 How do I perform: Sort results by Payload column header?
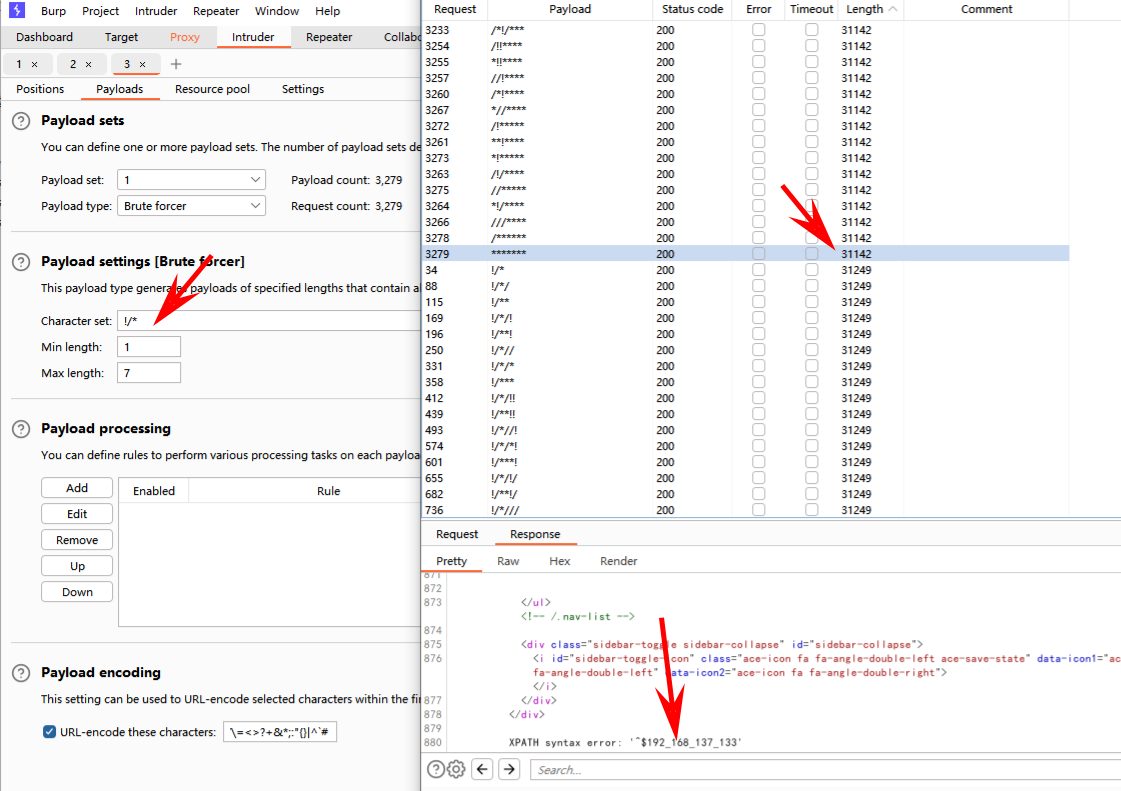pyautogui.click(x=570, y=9)
